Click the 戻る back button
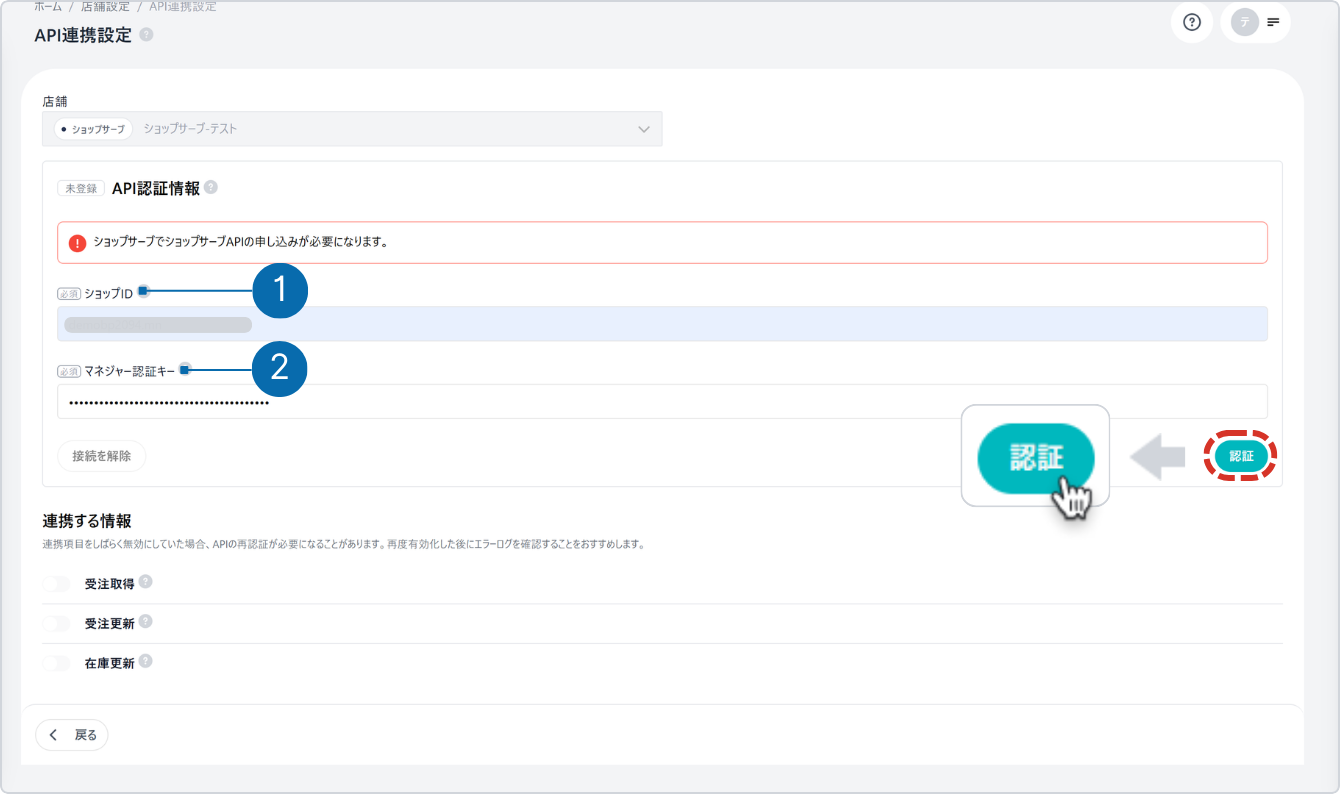The height and width of the screenshot is (797, 1340). pyautogui.click(x=72, y=735)
